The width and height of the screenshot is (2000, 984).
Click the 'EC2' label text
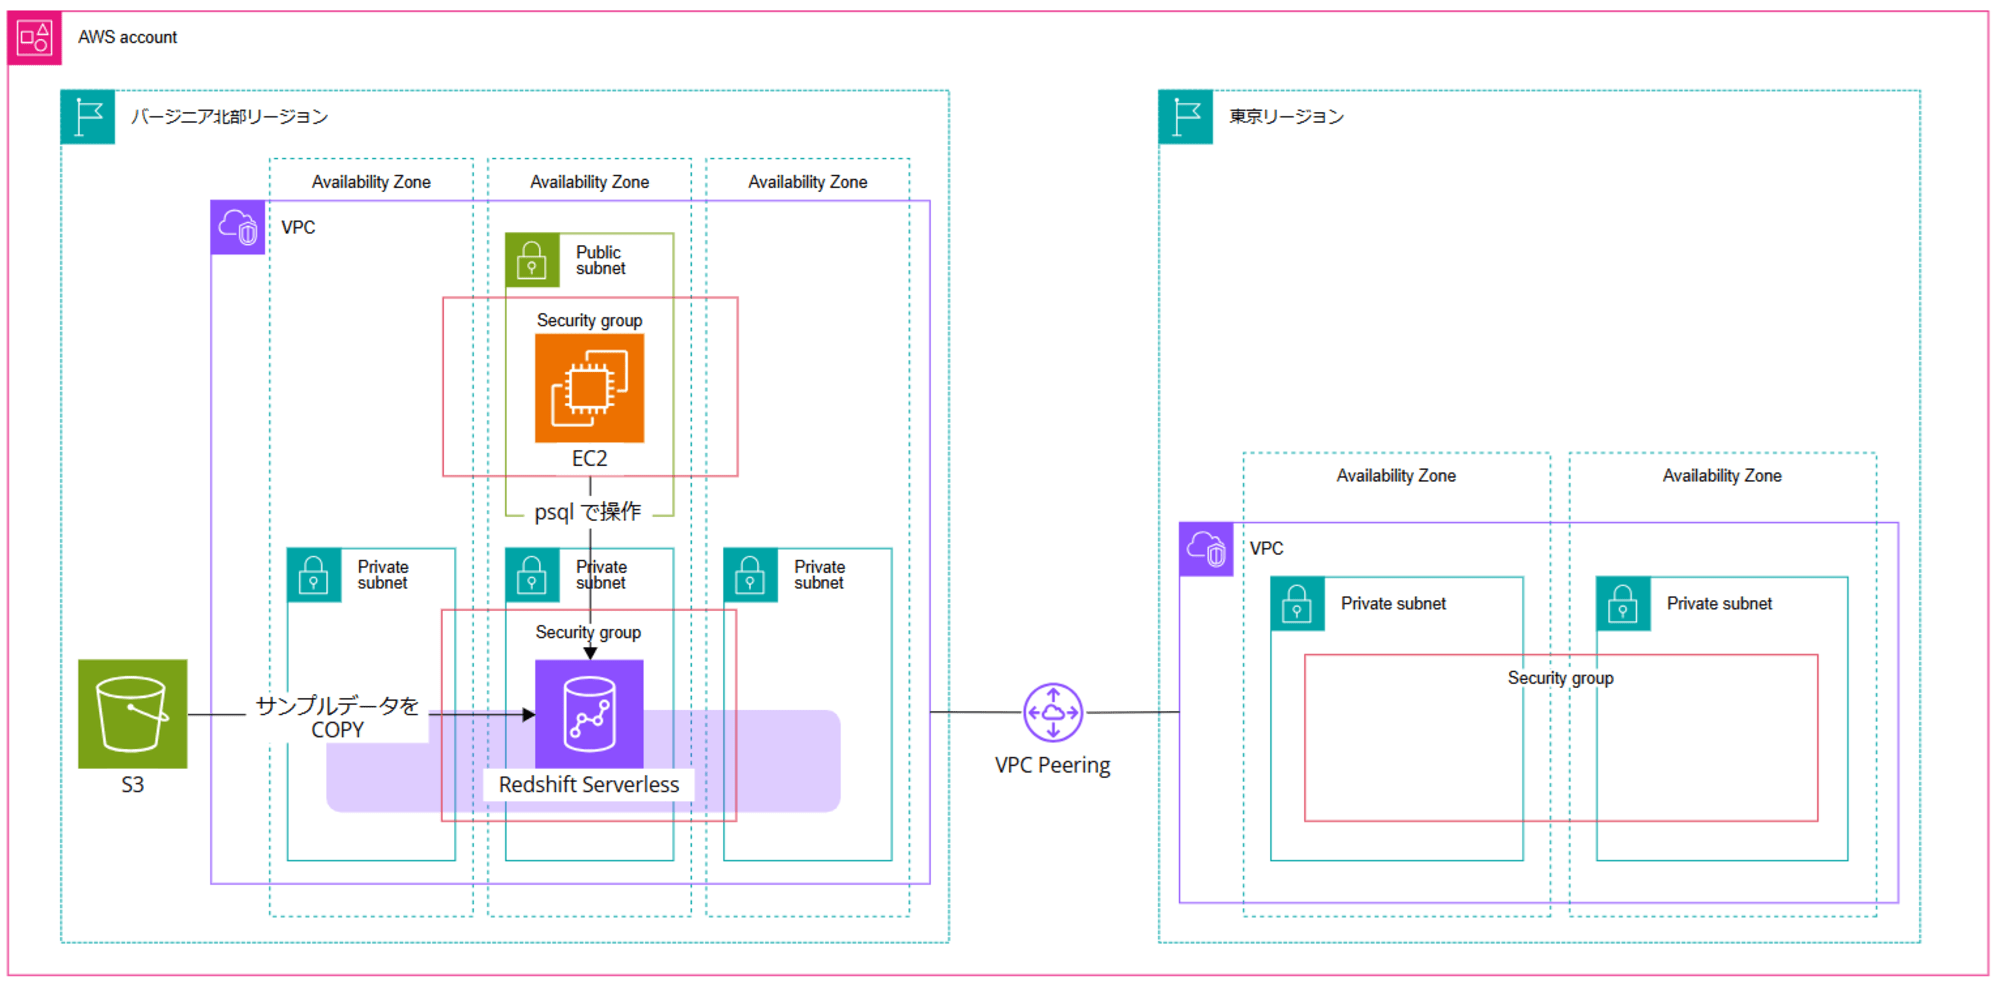(590, 458)
